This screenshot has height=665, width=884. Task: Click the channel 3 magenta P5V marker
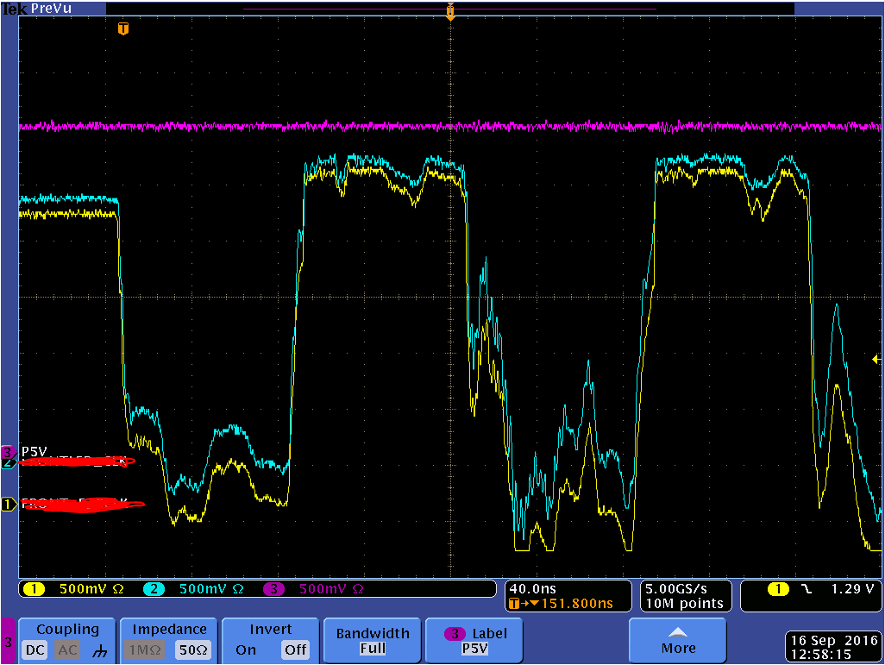tap(8, 452)
